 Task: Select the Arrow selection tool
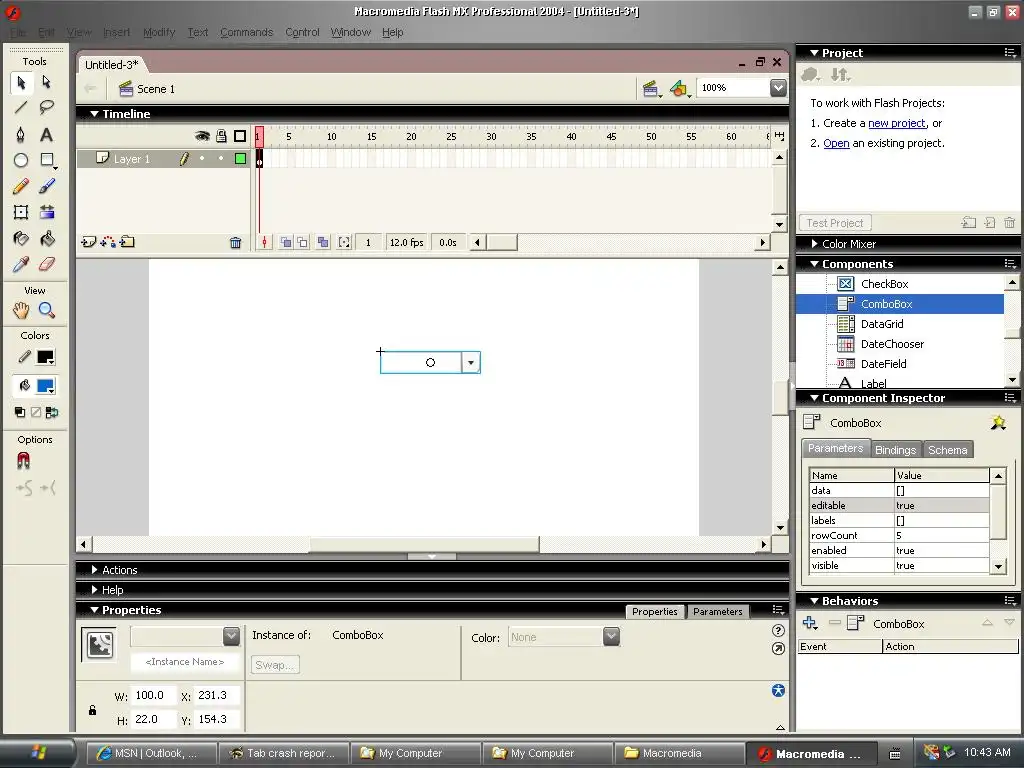[21, 82]
